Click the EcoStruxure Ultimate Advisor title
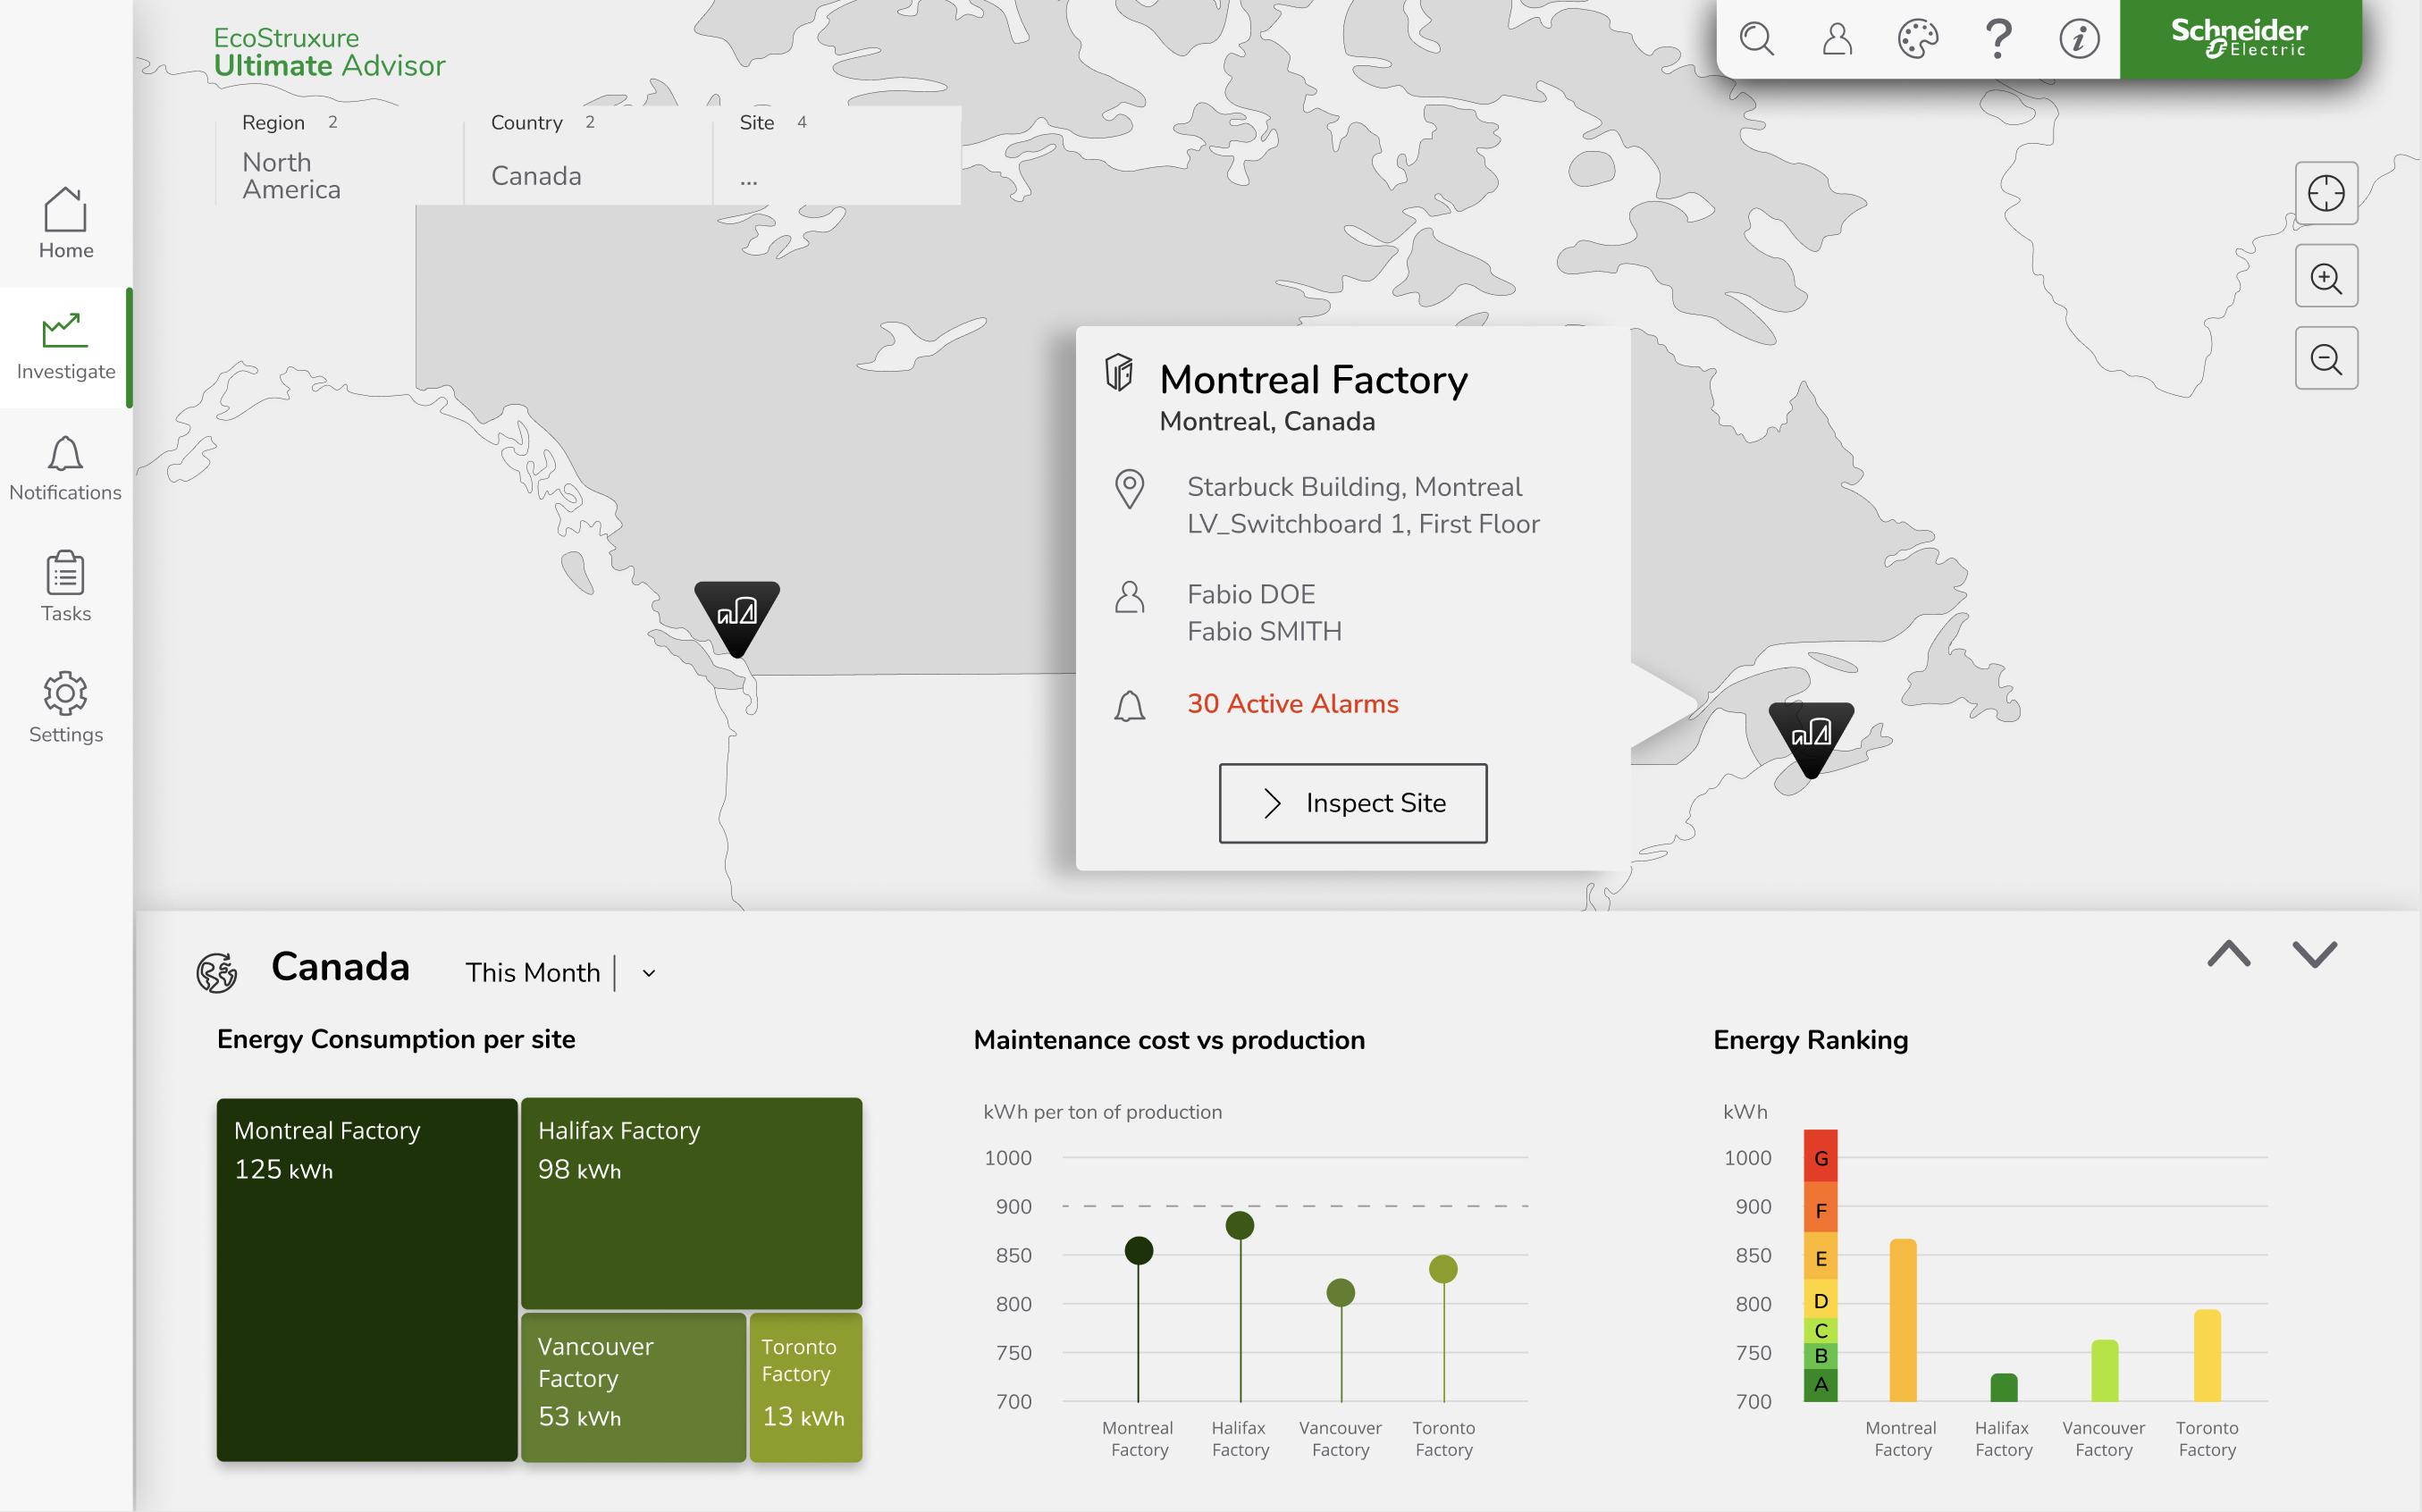This screenshot has width=2422, height=1512. (329, 52)
